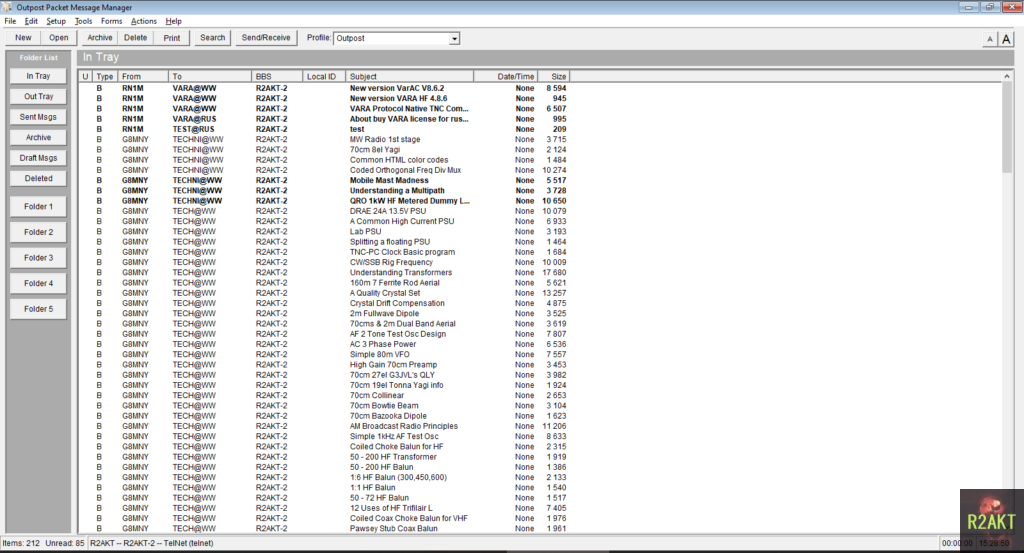This screenshot has height=553, width=1024.
Task: Open the Deleted folder
Action: pos(39,178)
